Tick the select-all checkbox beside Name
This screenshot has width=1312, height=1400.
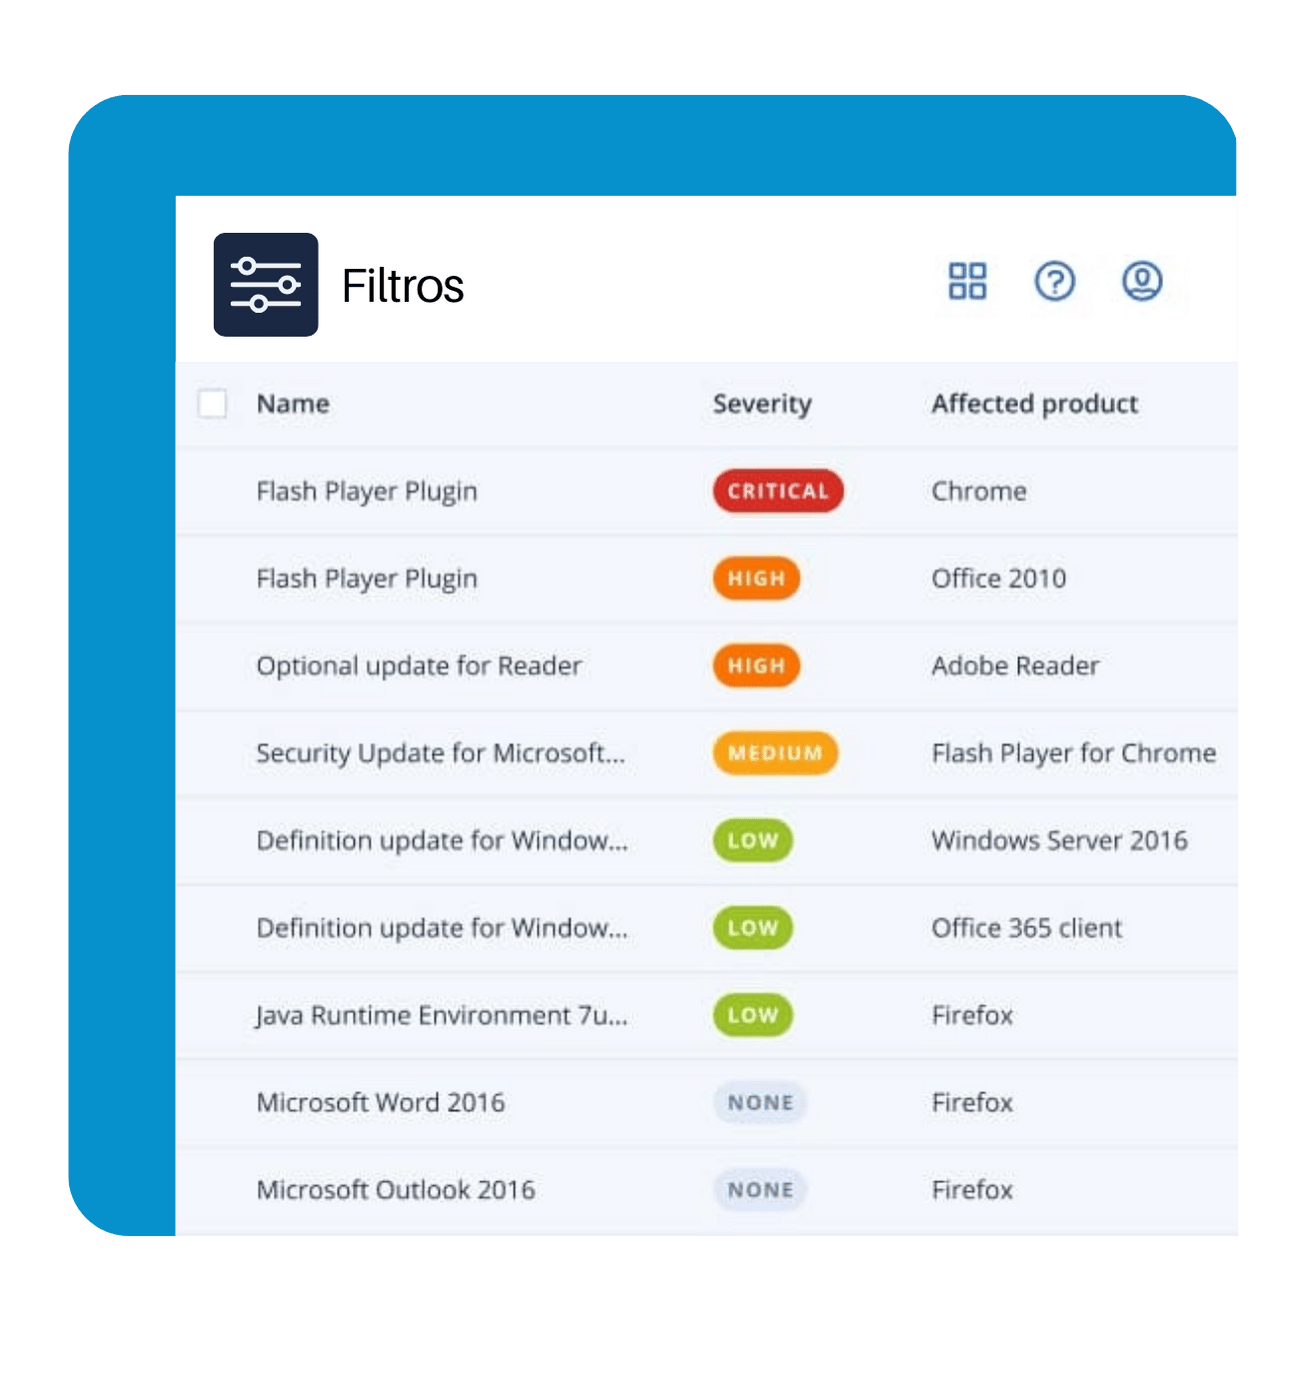[212, 404]
